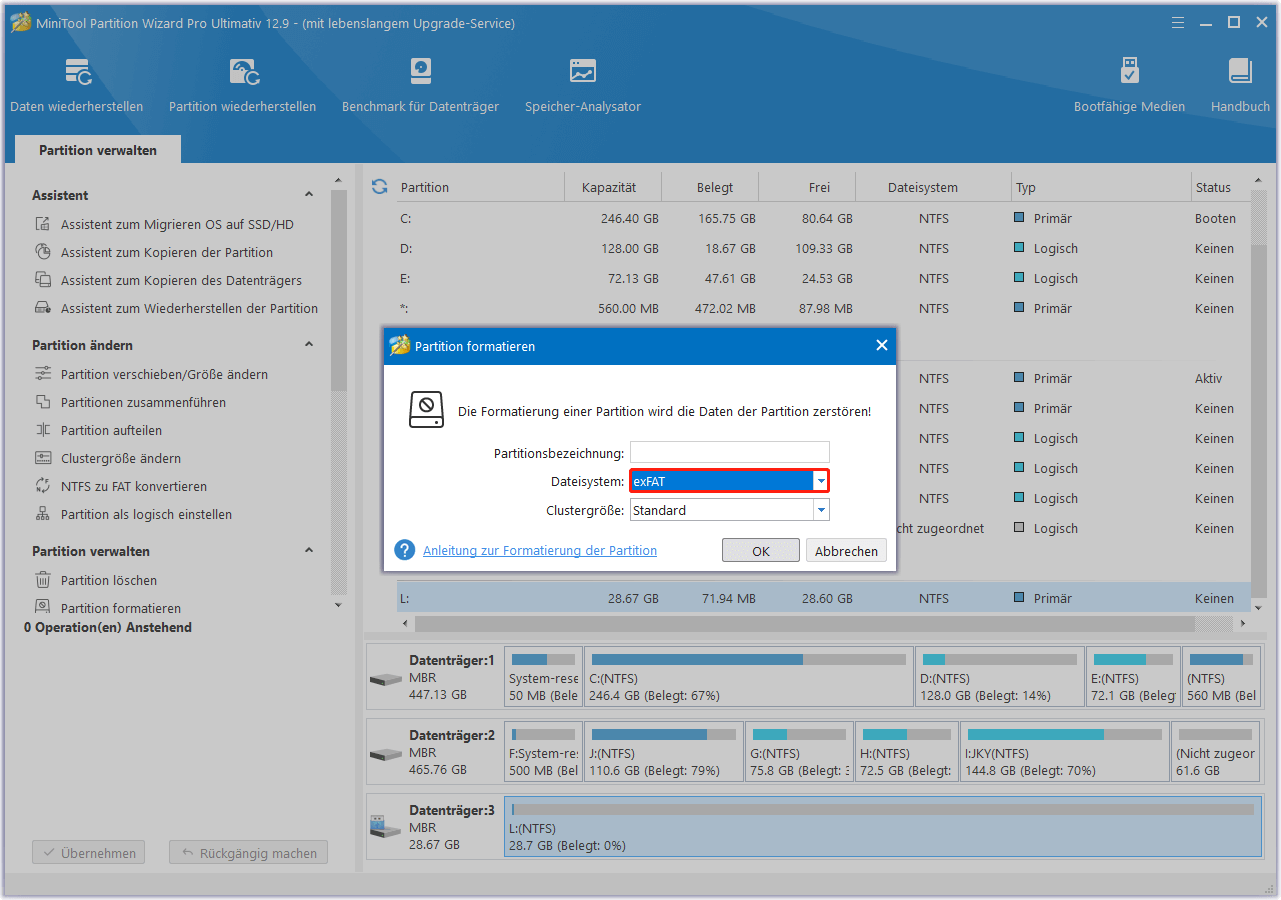Click Assistent zum Migrieren OS icon
The width and height of the screenshot is (1281, 900).
pyautogui.click(x=43, y=224)
